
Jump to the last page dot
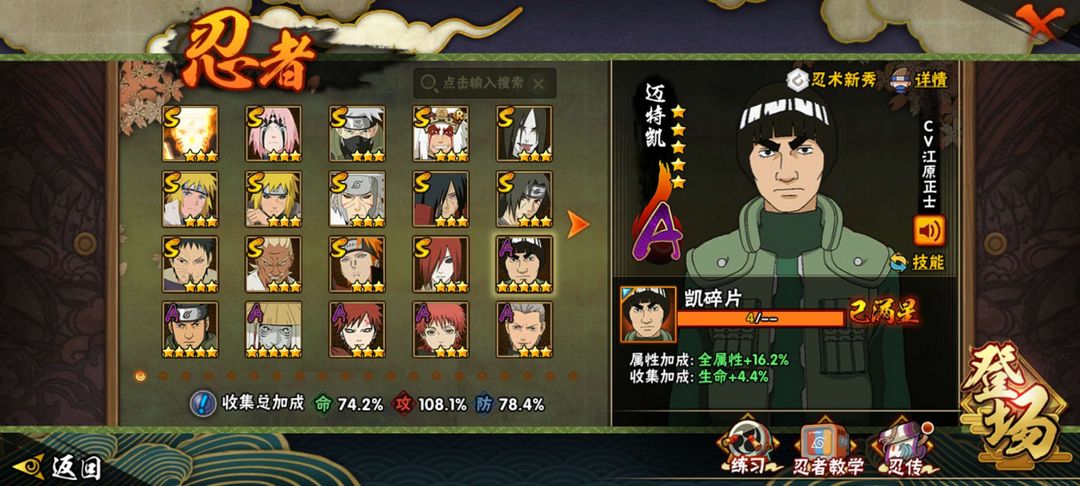pos(572,376)
